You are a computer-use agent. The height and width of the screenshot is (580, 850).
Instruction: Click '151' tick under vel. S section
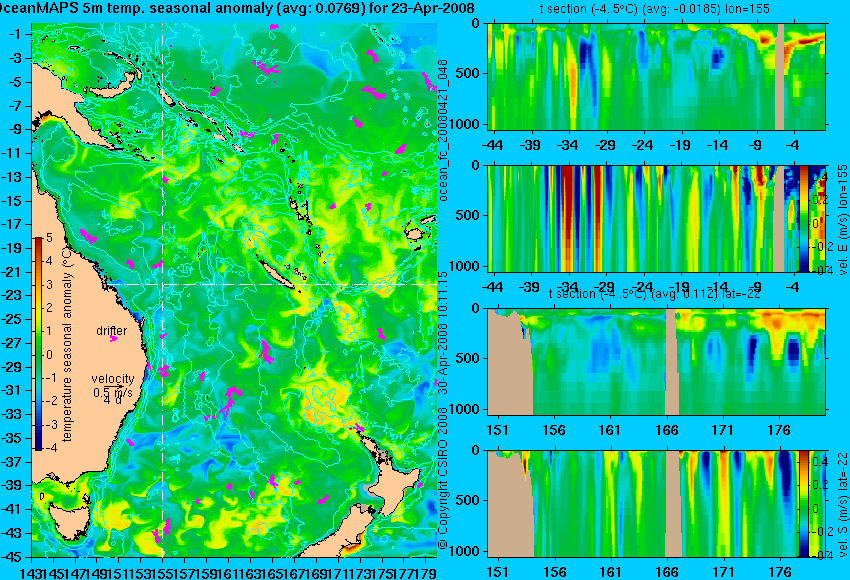(497, 572)
